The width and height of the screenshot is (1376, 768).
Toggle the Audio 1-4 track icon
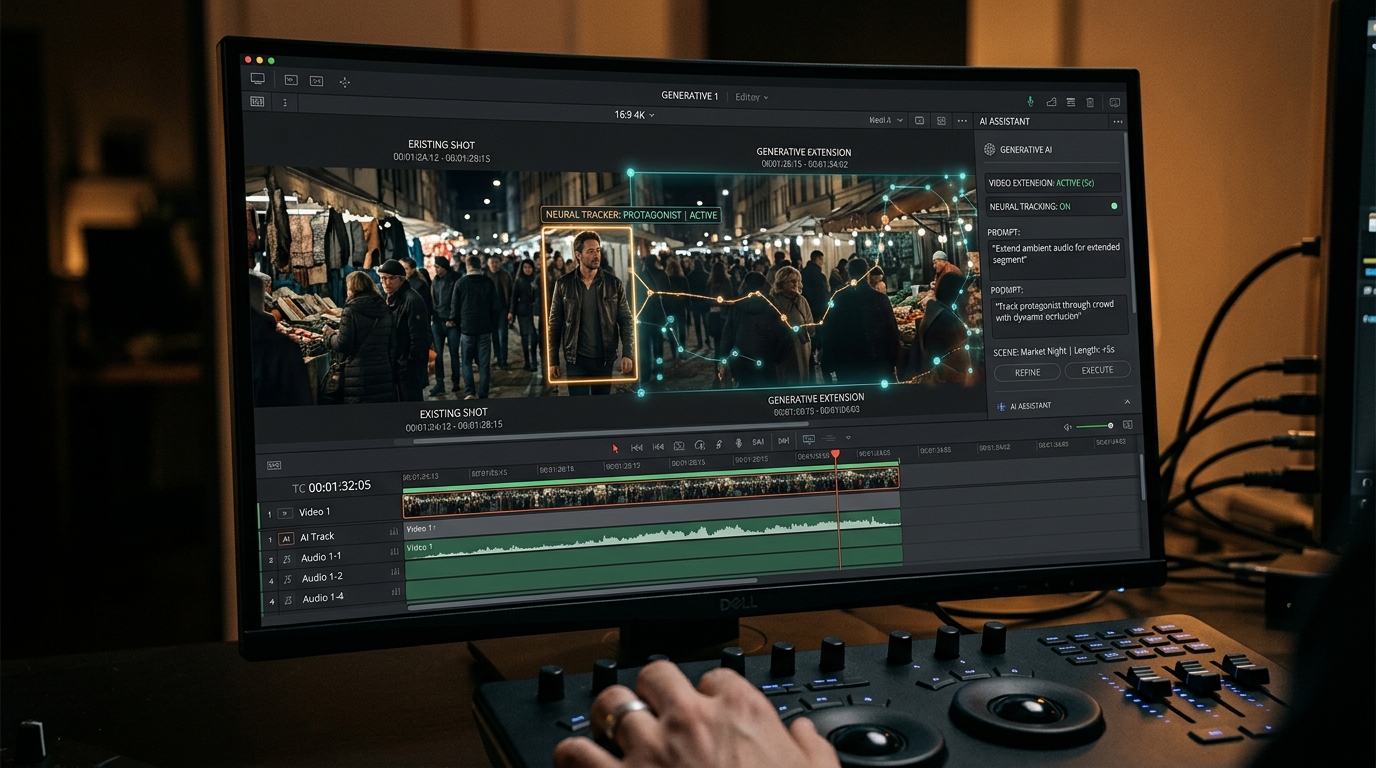tap(288, 599)
